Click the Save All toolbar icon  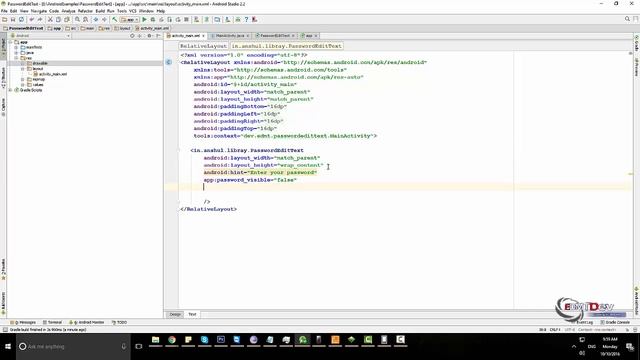click(13, 19)
